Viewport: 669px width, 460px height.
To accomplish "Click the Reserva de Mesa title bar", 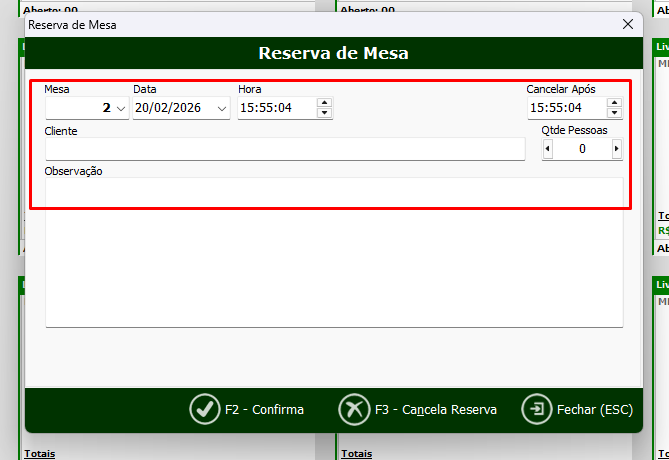I will coord(300,24).
